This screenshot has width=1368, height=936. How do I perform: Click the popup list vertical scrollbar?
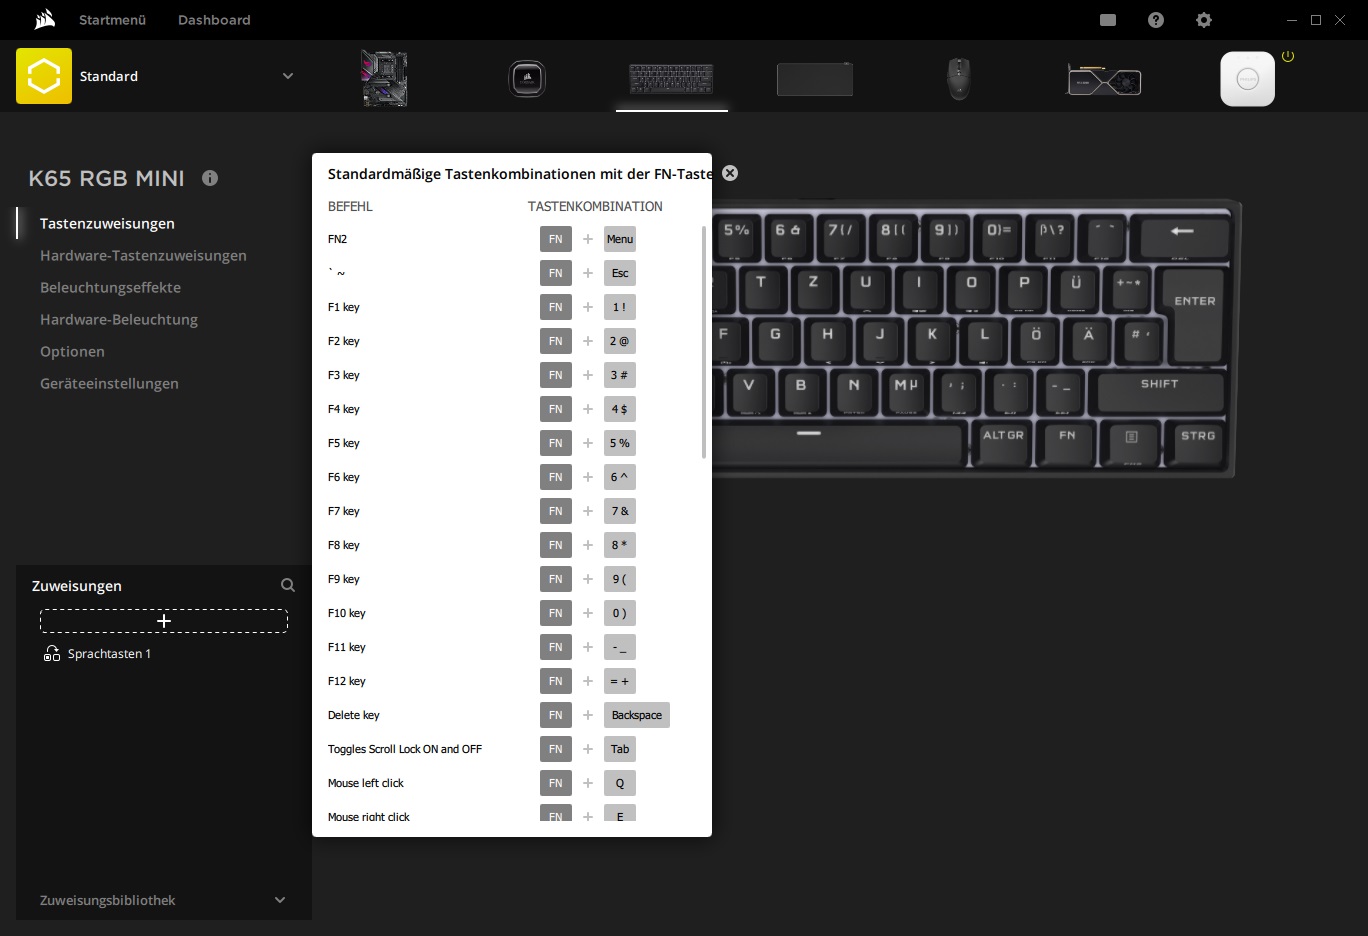click(x=704, y=342)
